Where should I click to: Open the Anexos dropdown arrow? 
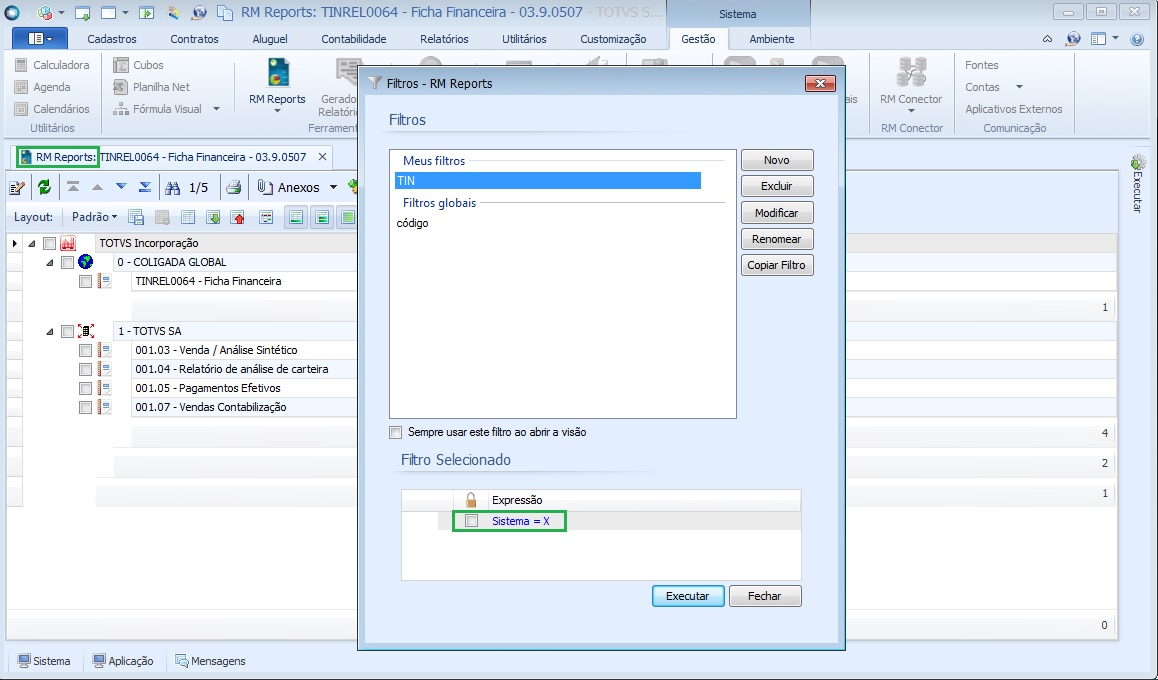333,188
